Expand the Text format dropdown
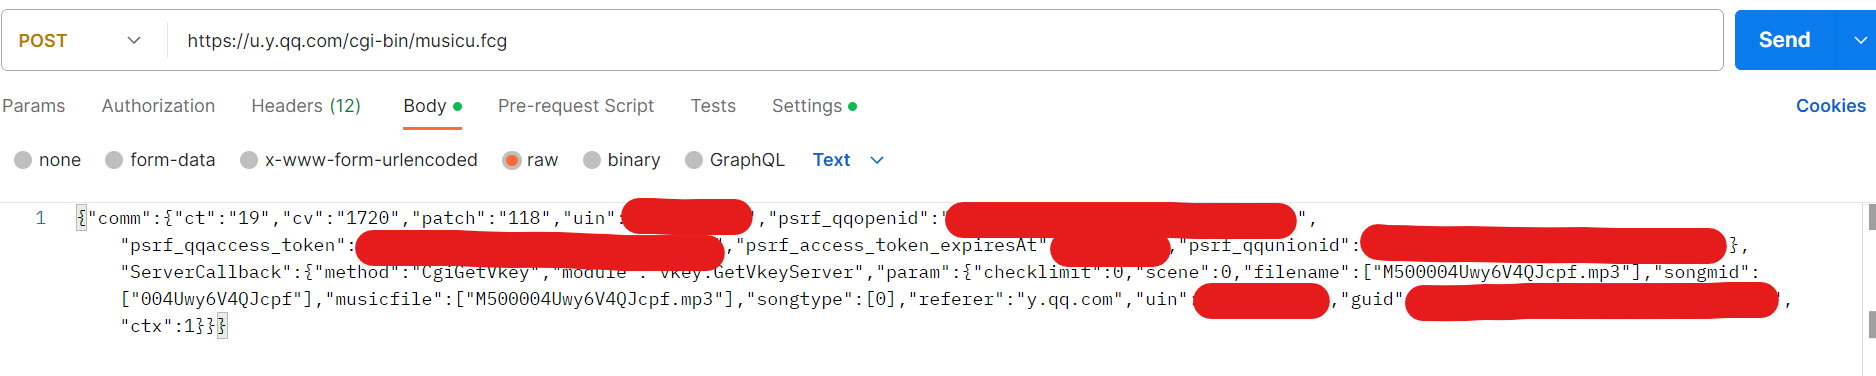The width and height of the screenshot is (1876, 376). [848, 160]
